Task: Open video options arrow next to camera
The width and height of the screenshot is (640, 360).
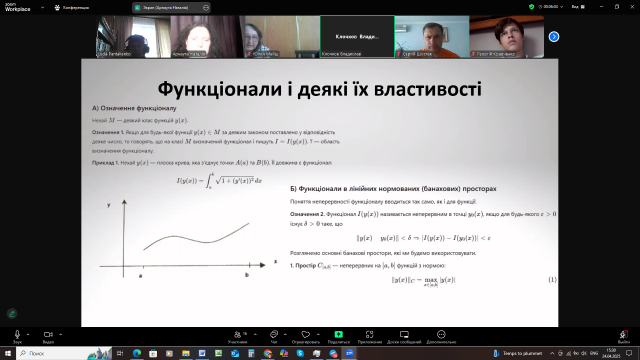Action: [60, 334]
